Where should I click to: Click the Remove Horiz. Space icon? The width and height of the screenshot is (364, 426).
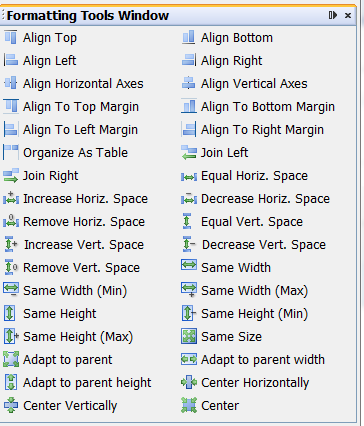[x=11, y=221]
